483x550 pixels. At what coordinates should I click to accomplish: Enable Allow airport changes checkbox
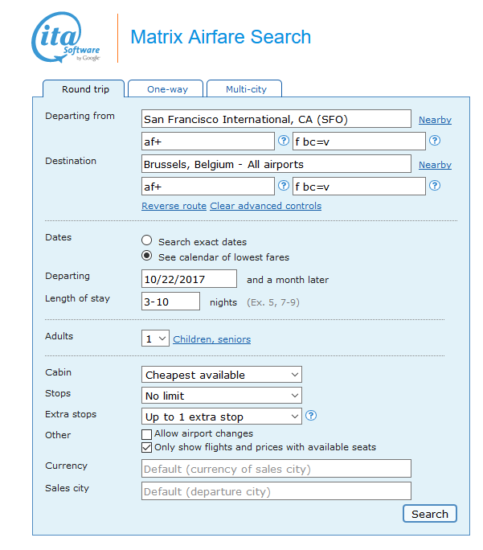[x=147, y=434]
